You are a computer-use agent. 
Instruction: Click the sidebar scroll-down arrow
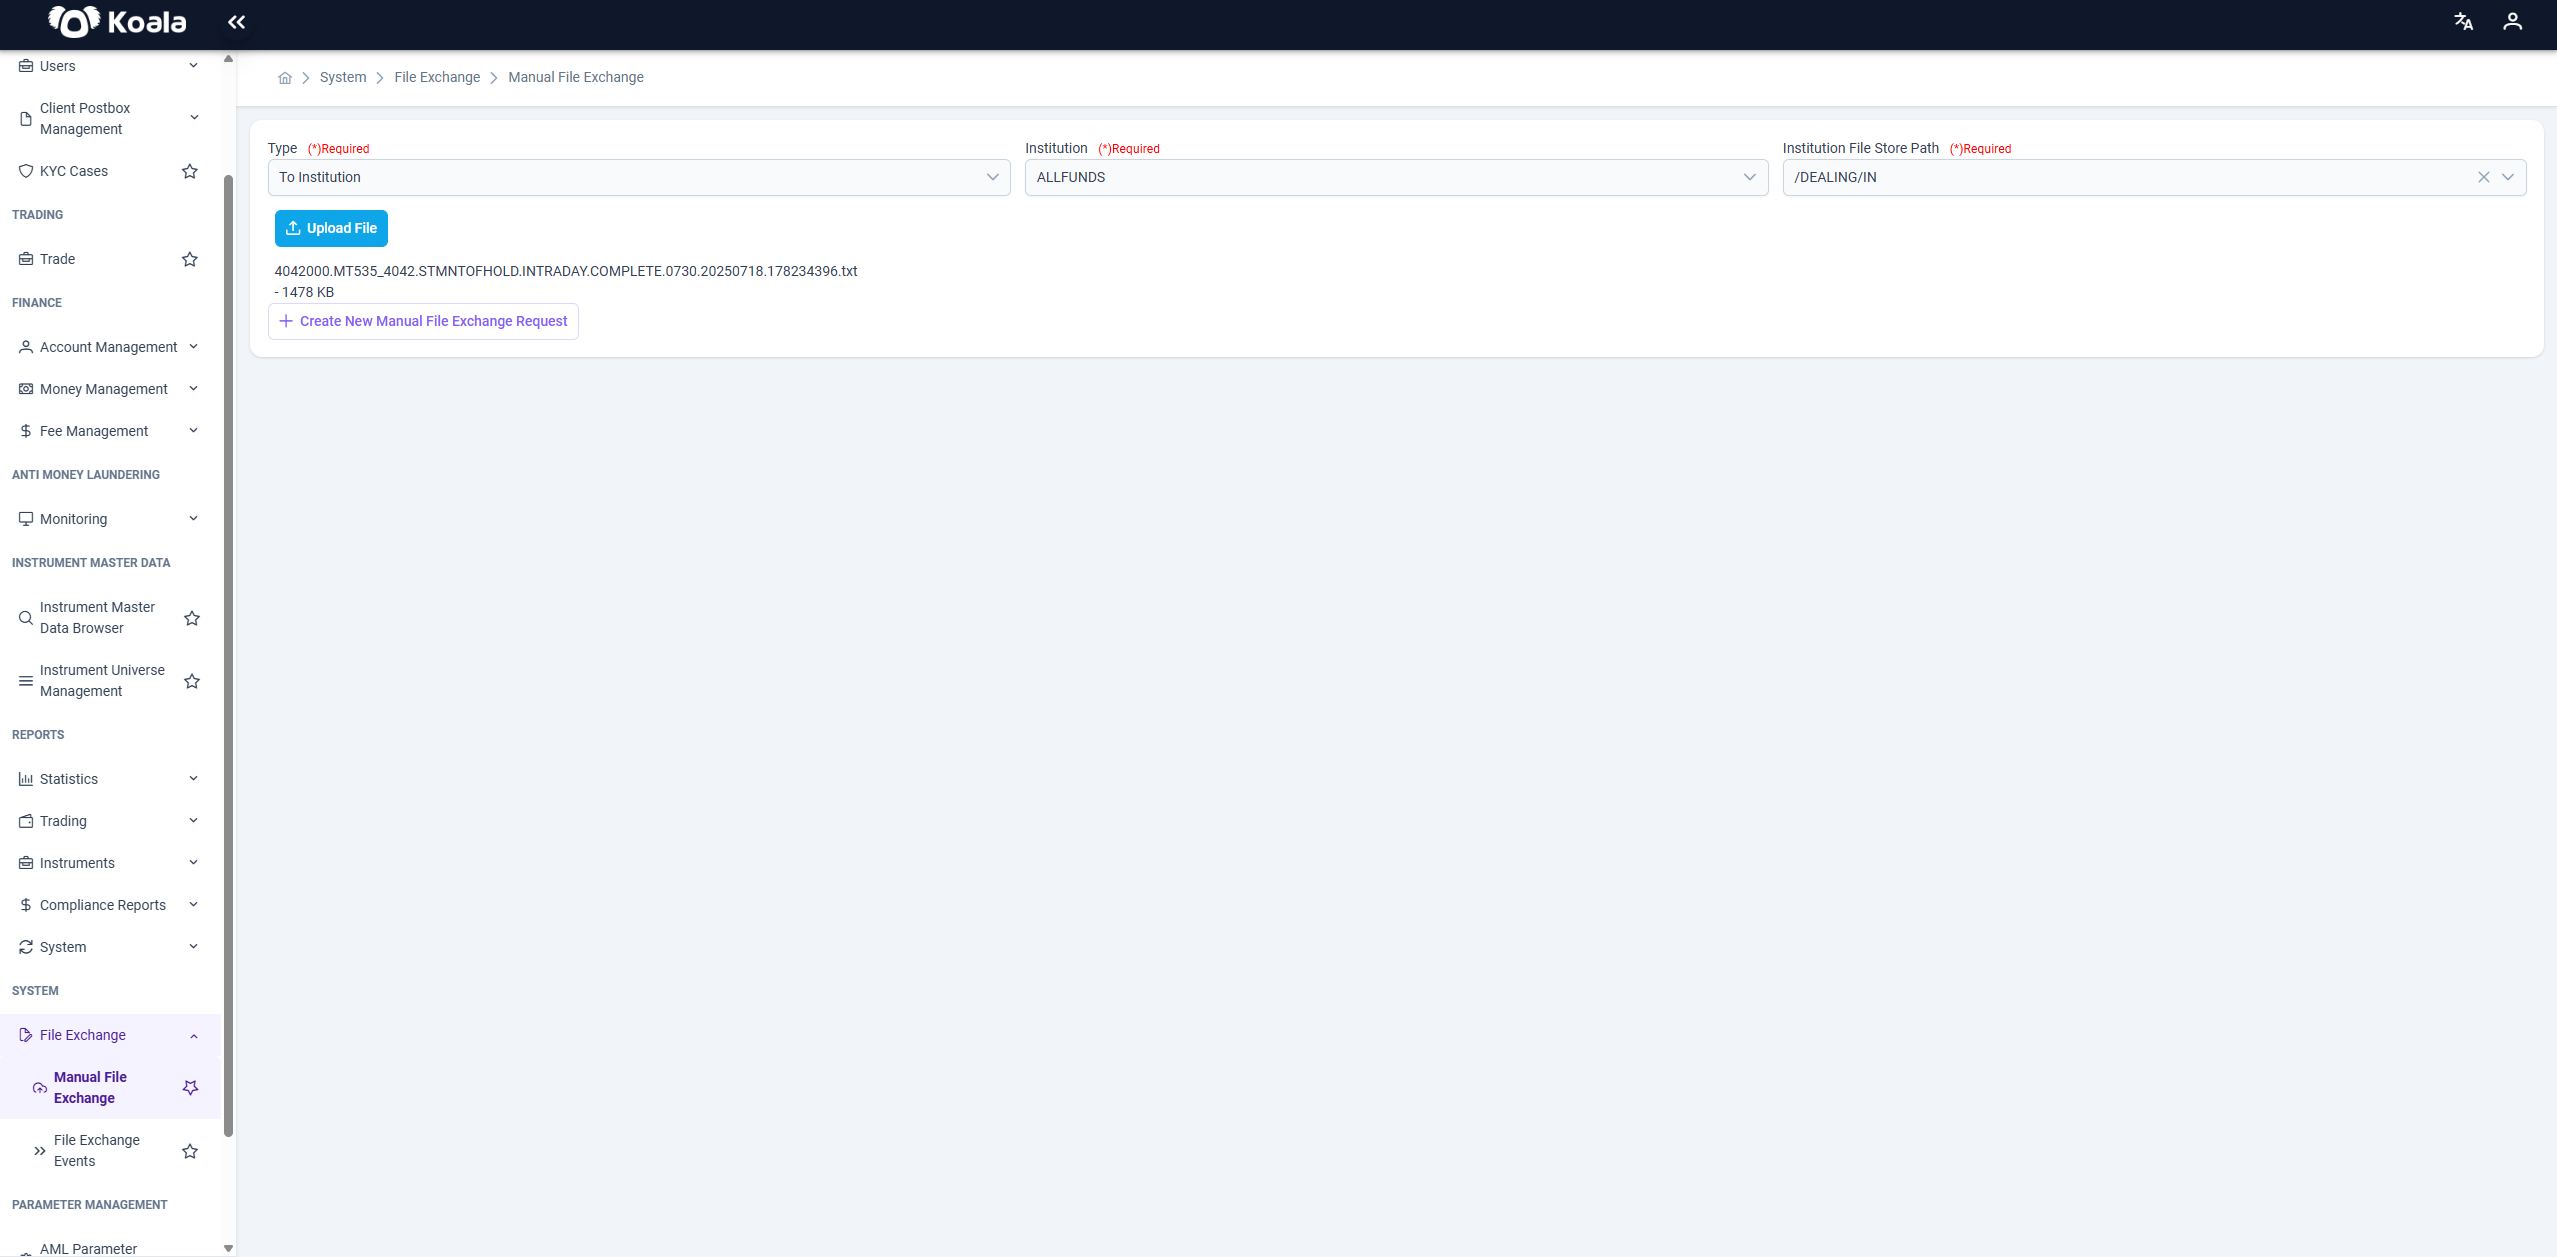pyautogui.click(x=228, y=1248)
